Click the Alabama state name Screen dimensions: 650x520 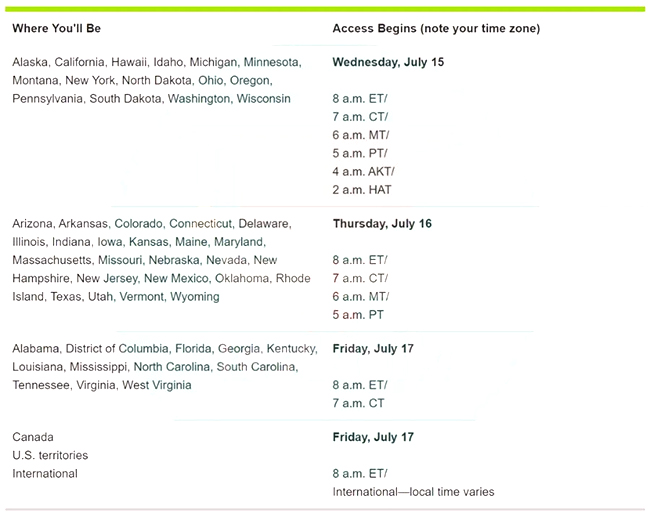coord(35,349)
